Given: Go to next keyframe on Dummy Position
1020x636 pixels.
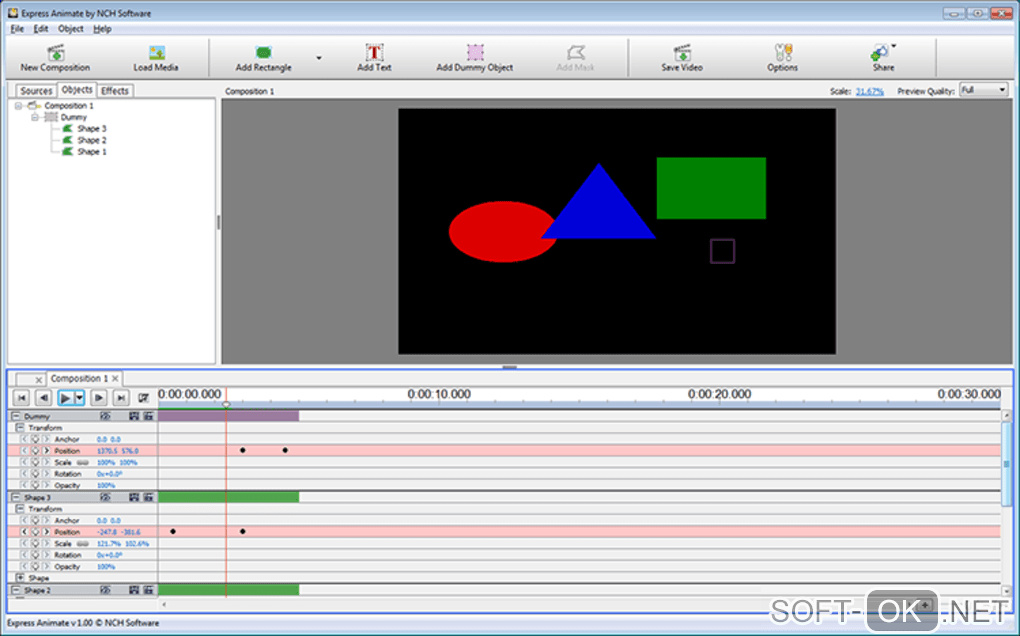Looking at the screenshot, I should pos(46,451).
